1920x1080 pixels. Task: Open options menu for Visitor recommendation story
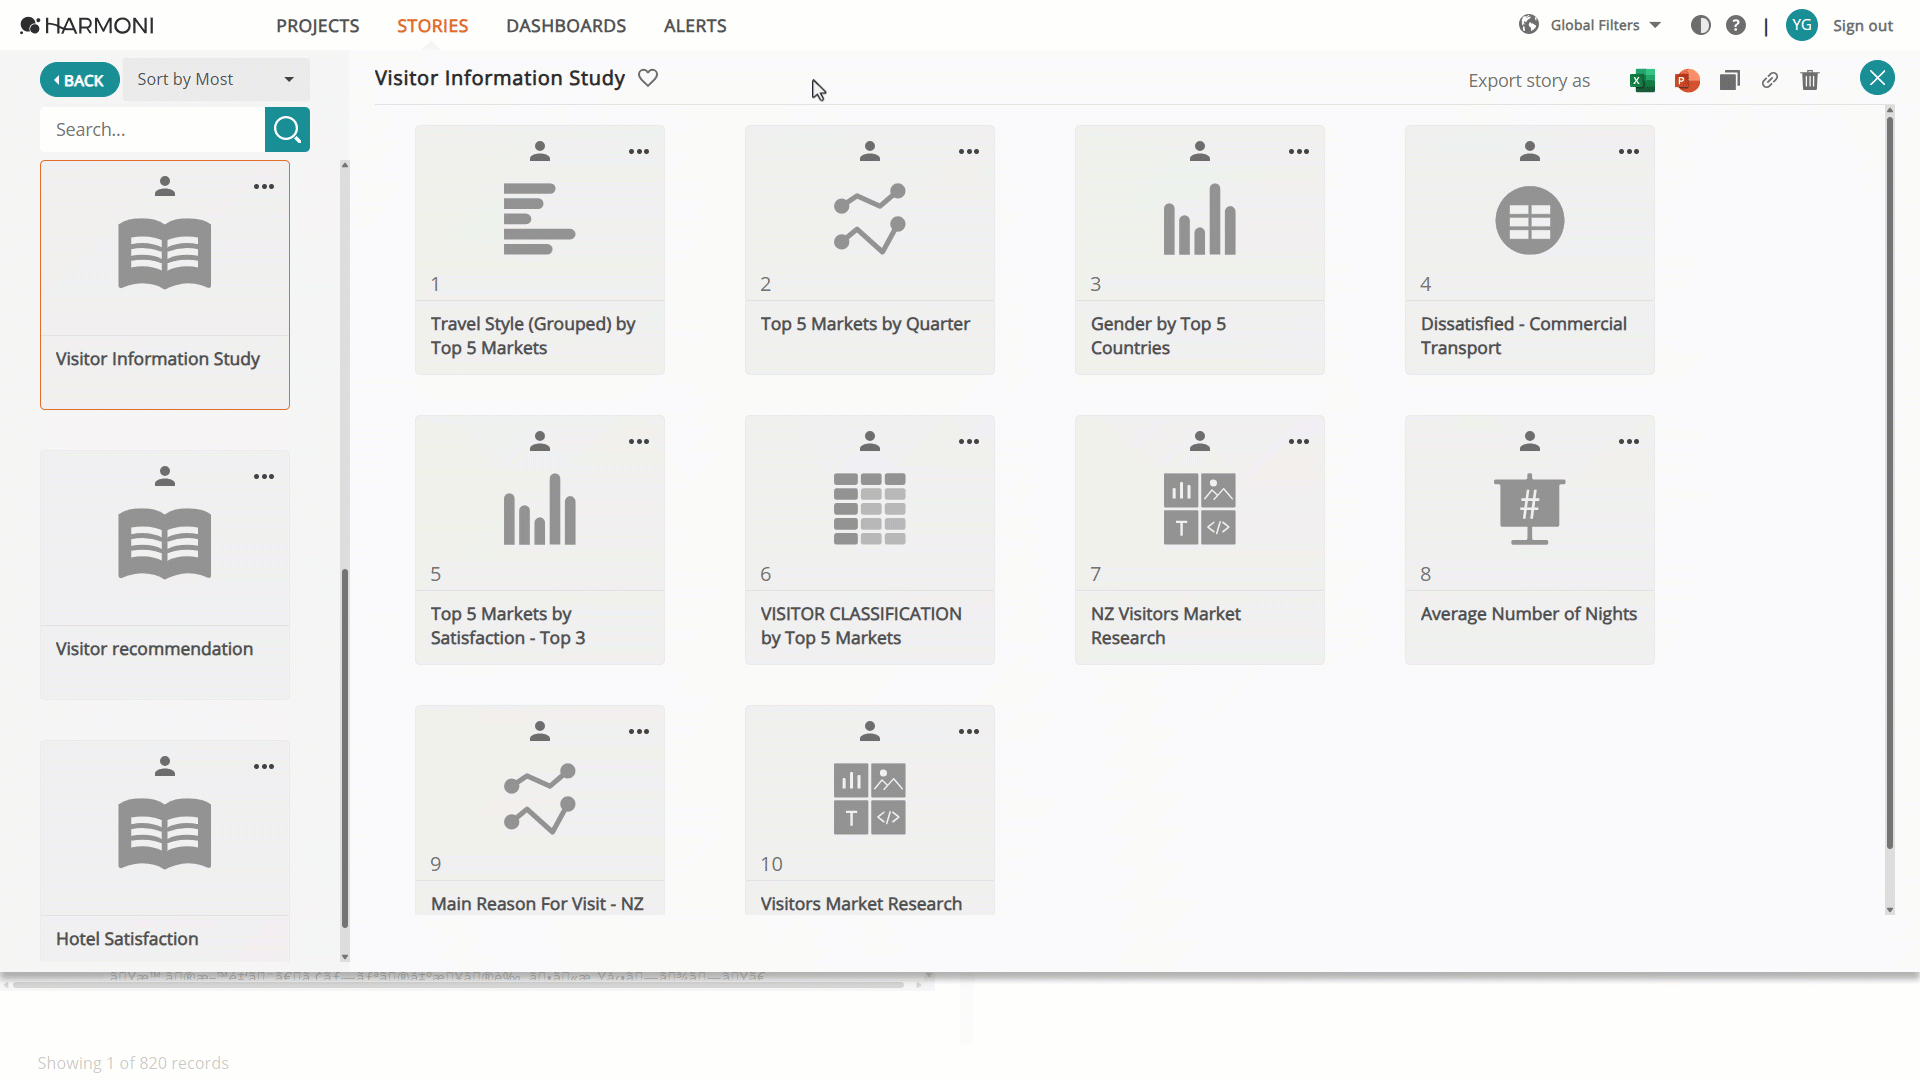click(x=264, y=477)
